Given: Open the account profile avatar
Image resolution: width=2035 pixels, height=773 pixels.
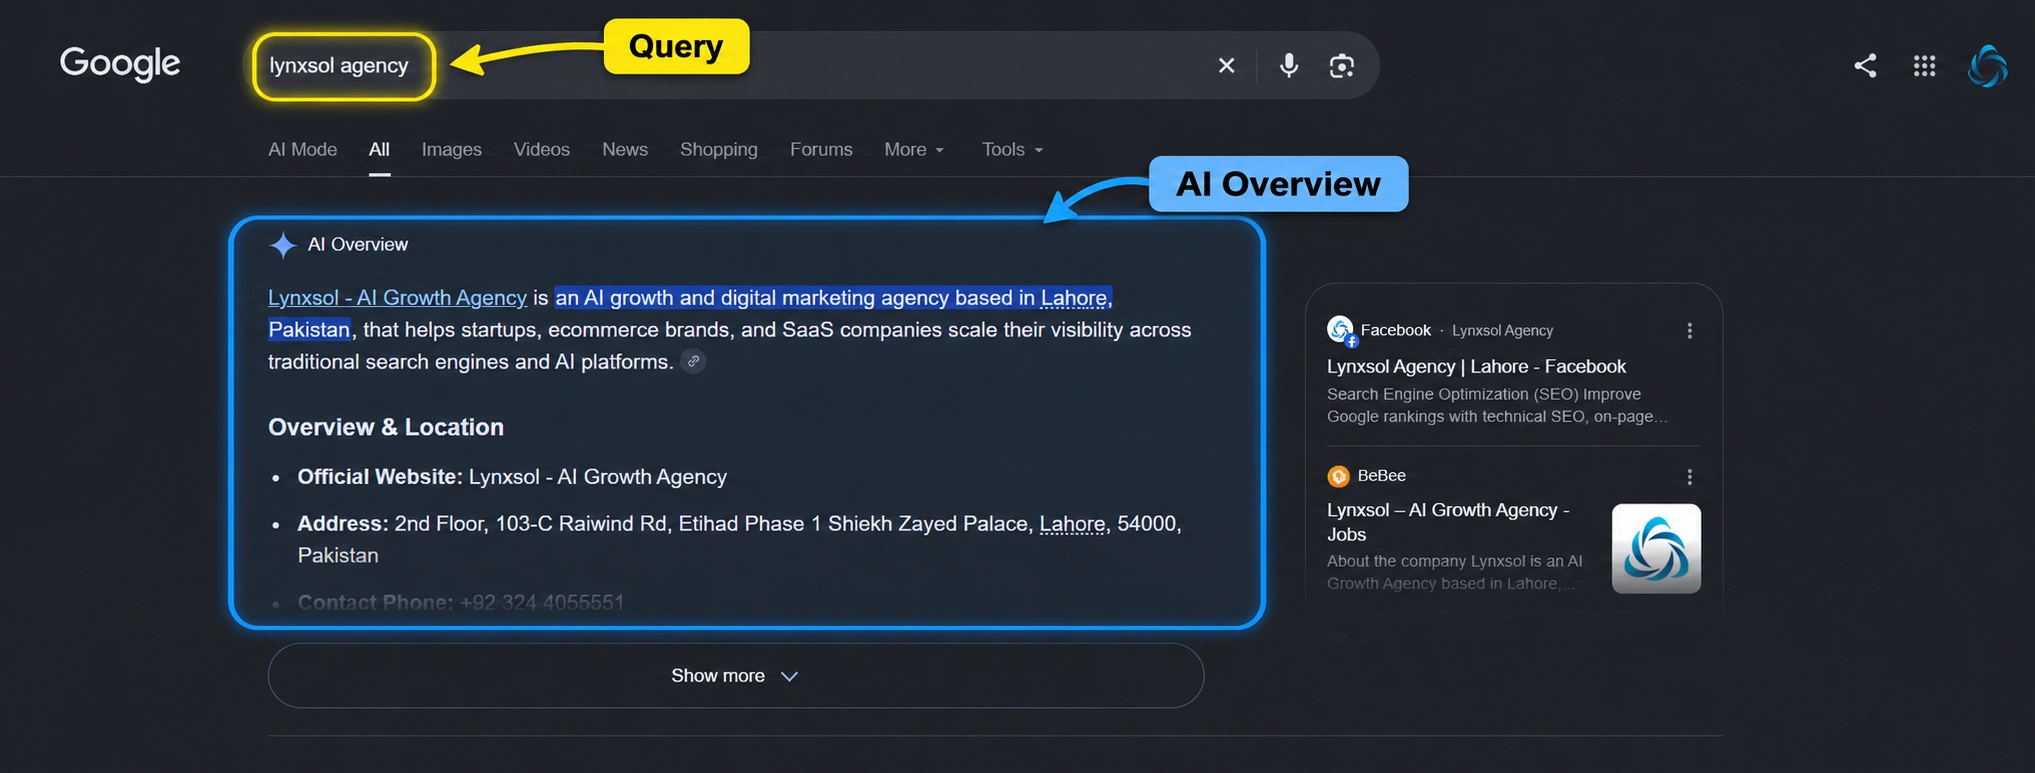Looking at the screenshot, I should 1987,66.
